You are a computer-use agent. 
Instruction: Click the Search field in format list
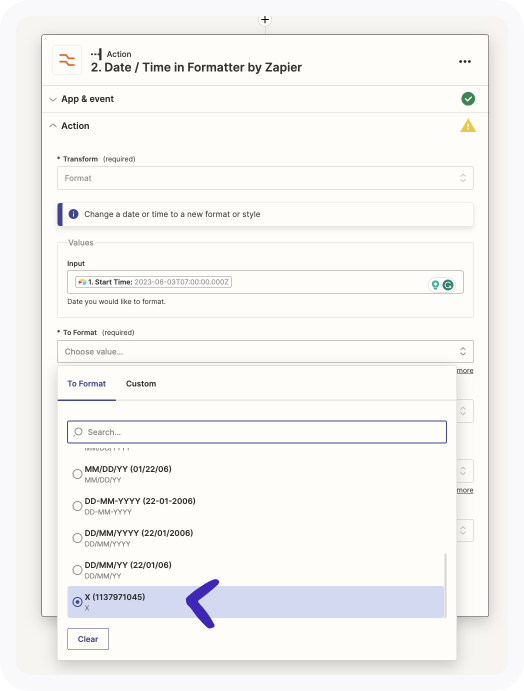coord(257,432)
